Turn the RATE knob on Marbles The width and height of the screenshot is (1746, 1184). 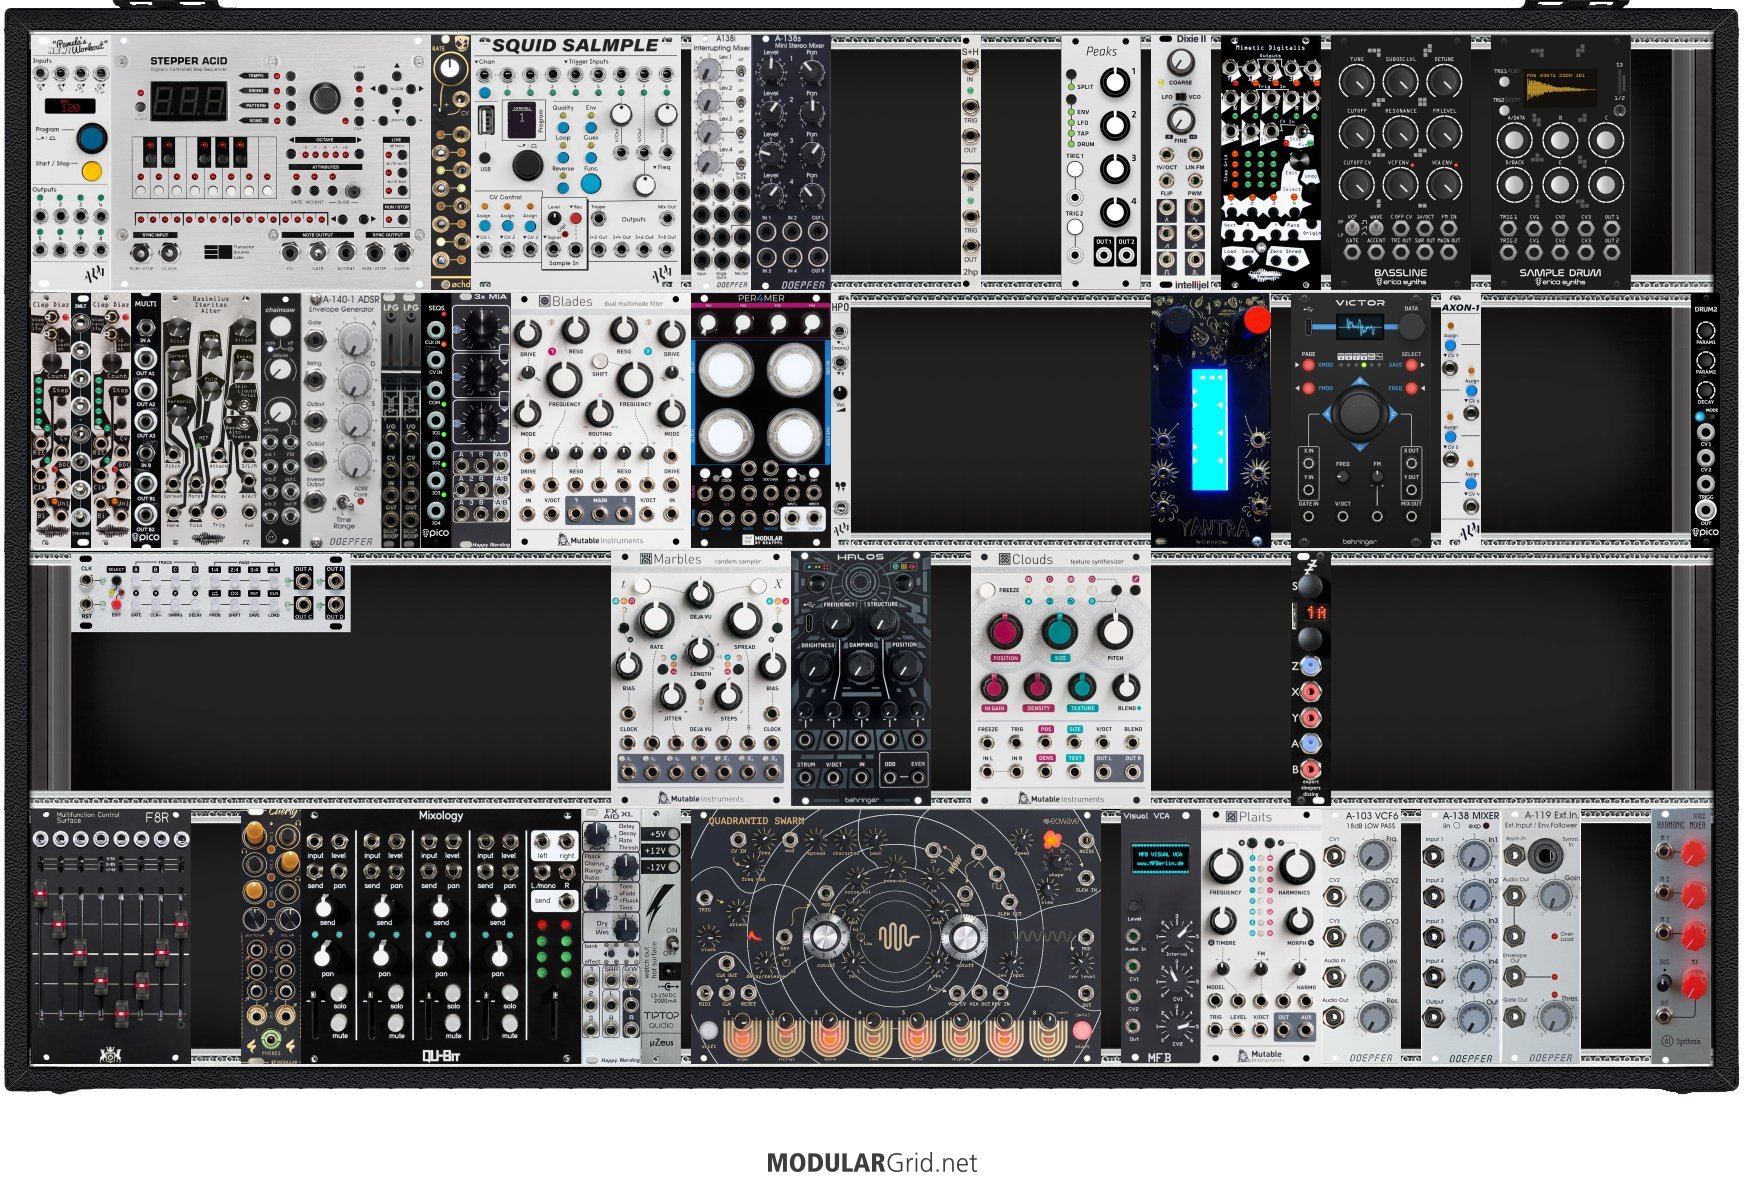pyautogui.click(x=656, y=619)
